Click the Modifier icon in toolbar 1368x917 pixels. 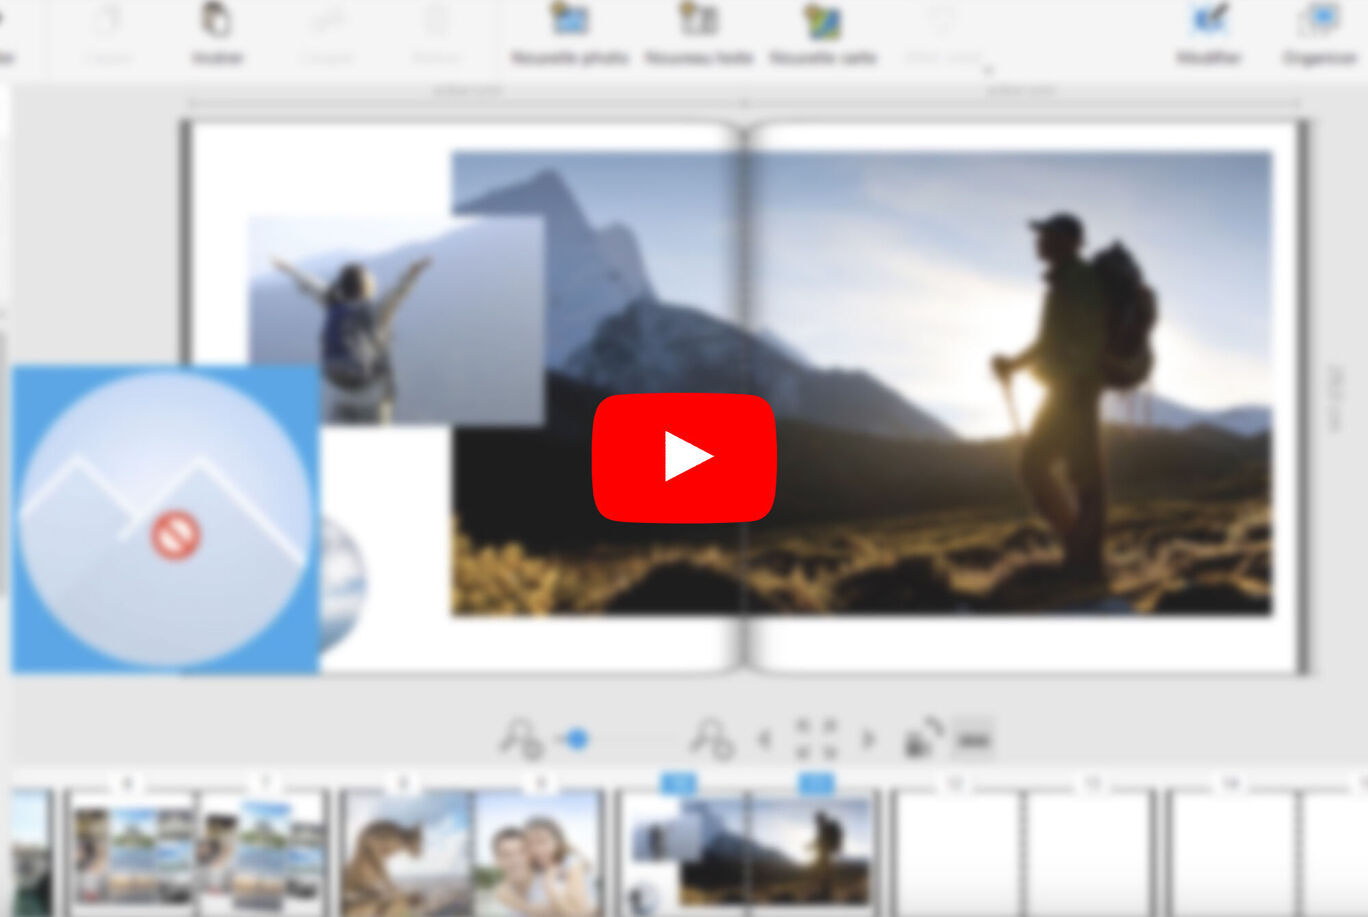[x=1209, y=21]
